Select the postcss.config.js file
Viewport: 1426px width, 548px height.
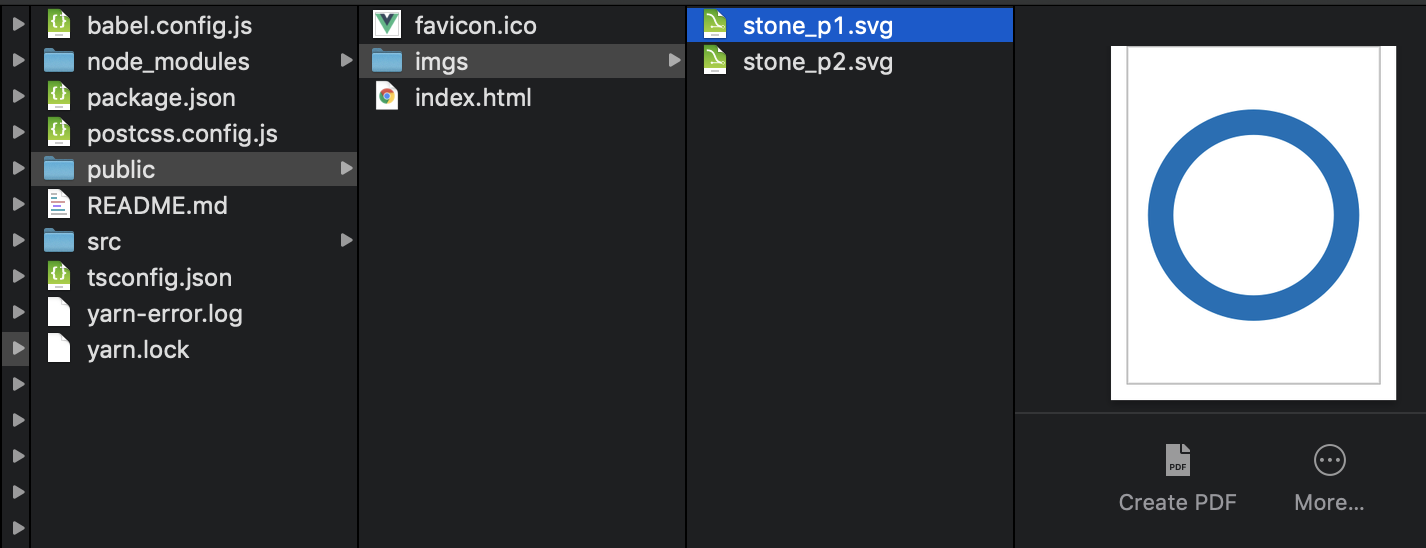pyautogui.click(x=182, y=134)
